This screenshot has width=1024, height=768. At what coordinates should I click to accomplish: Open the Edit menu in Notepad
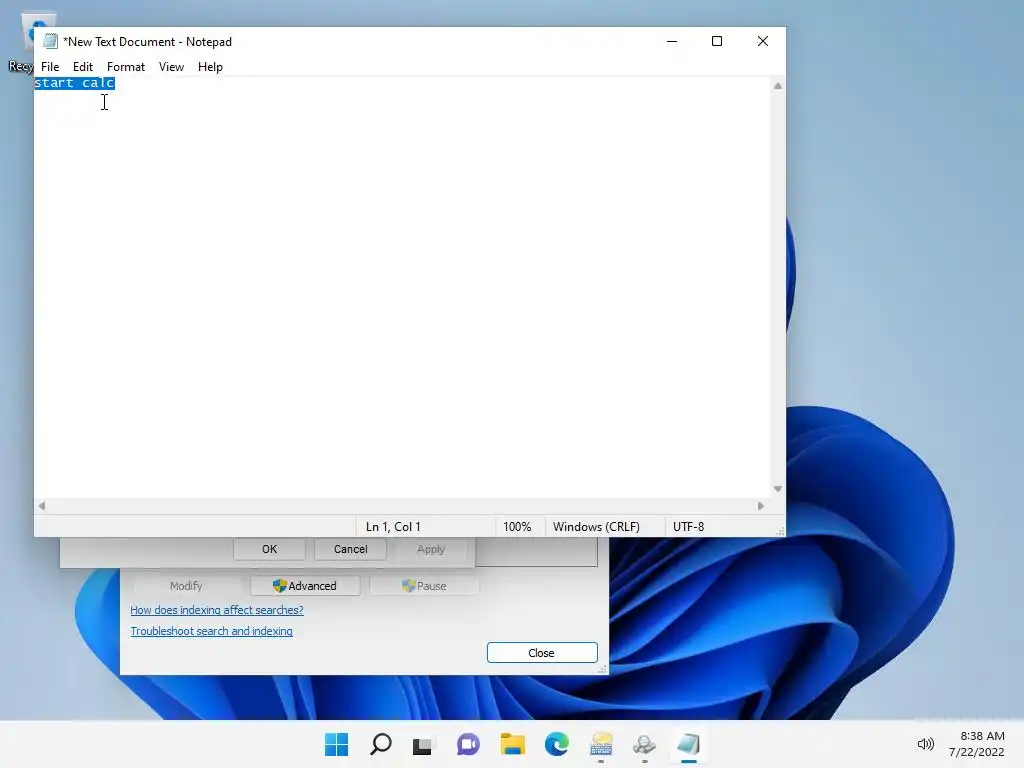point(82,67)
